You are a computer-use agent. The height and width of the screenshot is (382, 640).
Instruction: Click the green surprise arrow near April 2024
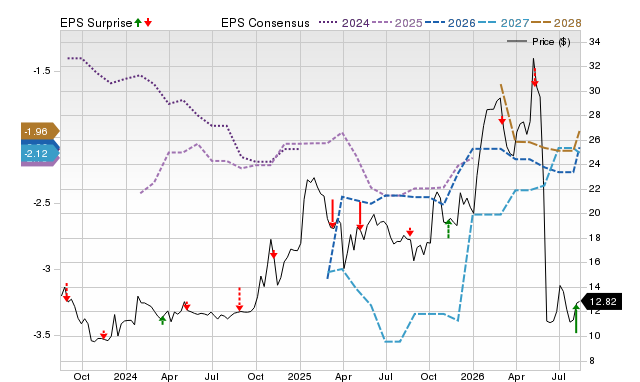tap(162, 320)
